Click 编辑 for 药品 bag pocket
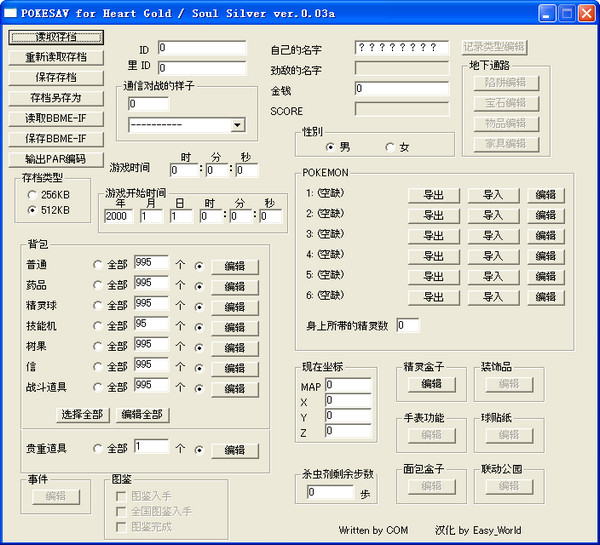The image size is (600, 545). coord(235,287)
